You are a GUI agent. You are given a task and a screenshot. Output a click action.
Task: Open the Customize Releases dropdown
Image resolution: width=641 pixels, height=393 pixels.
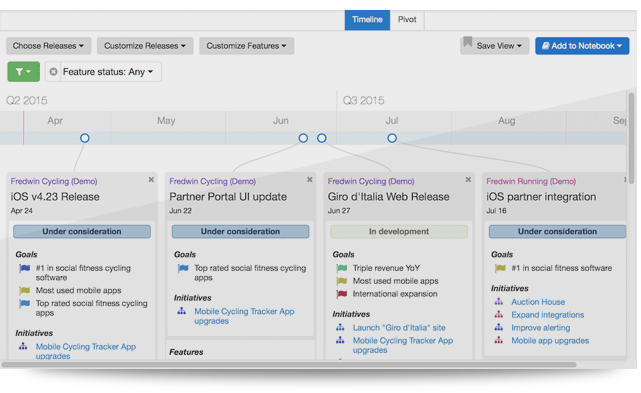tap(145, 46)
